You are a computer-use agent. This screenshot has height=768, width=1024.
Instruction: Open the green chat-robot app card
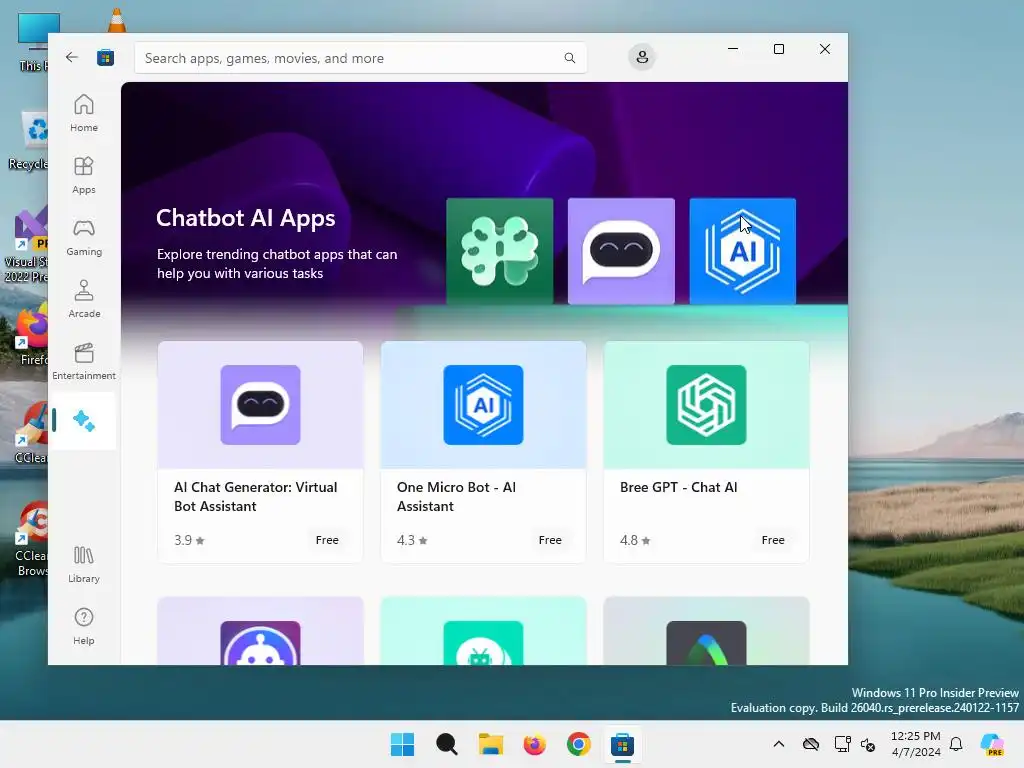click(483, 631)
